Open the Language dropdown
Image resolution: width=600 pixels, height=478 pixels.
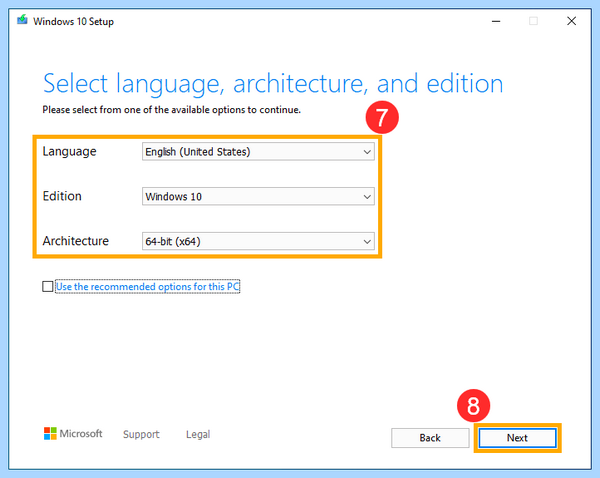258,152
